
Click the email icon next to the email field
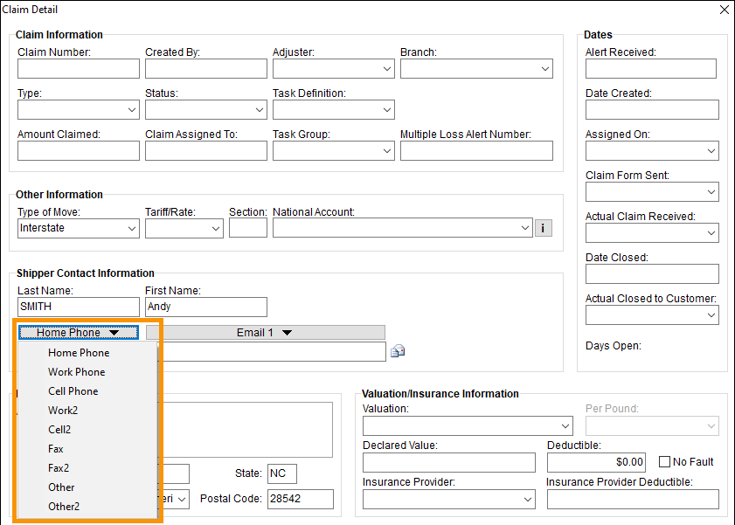397,351
